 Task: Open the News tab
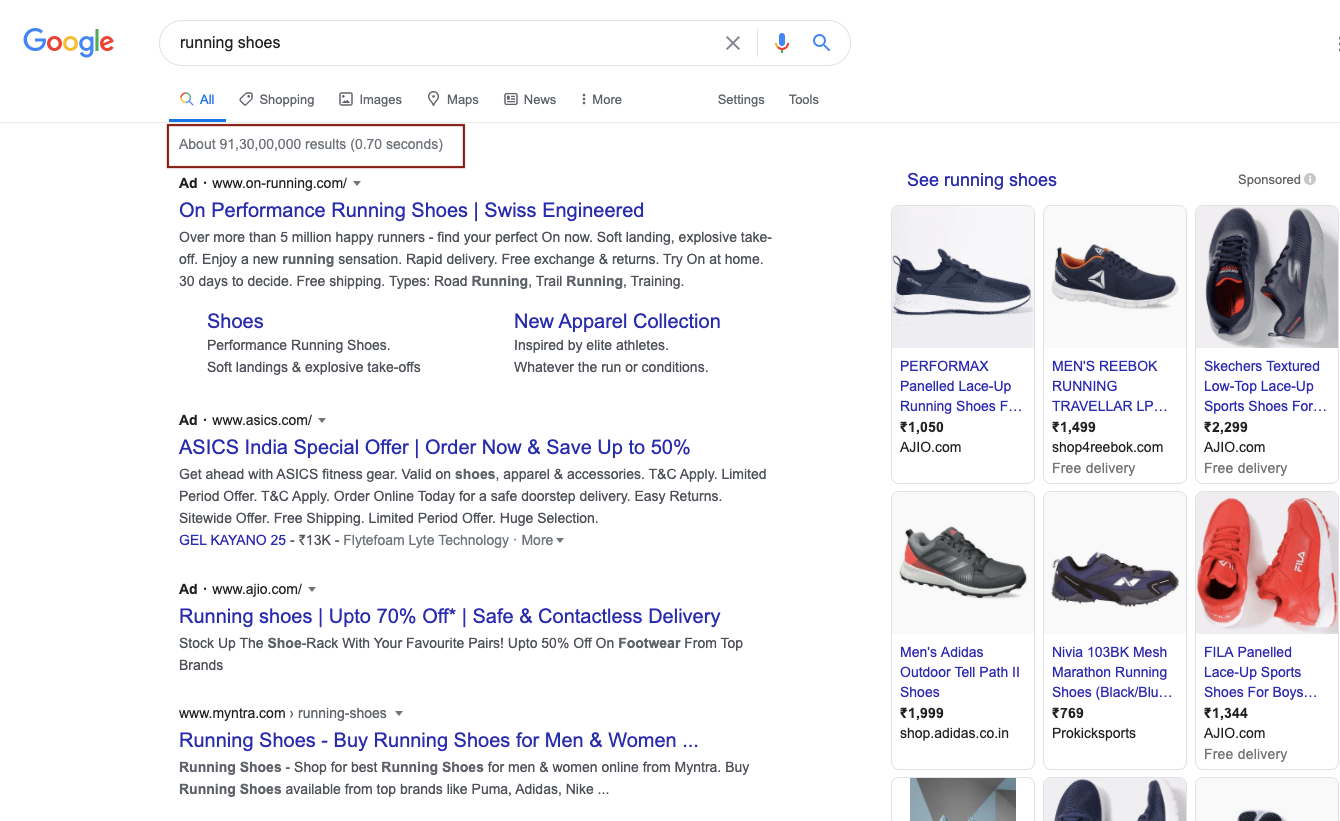click(530, 99)
